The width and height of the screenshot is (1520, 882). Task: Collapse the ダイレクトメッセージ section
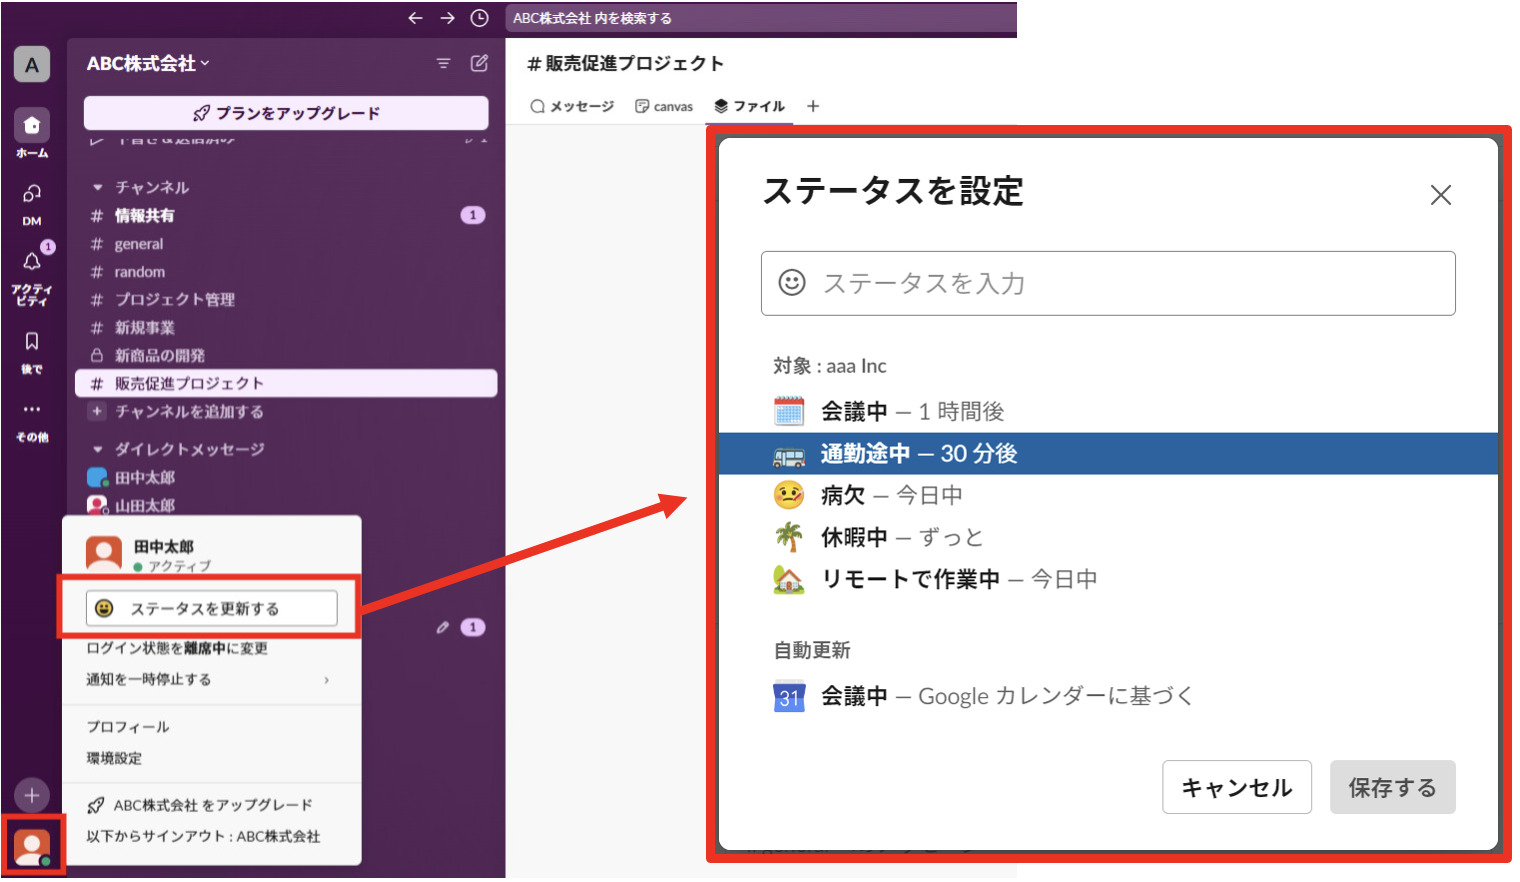97,449
